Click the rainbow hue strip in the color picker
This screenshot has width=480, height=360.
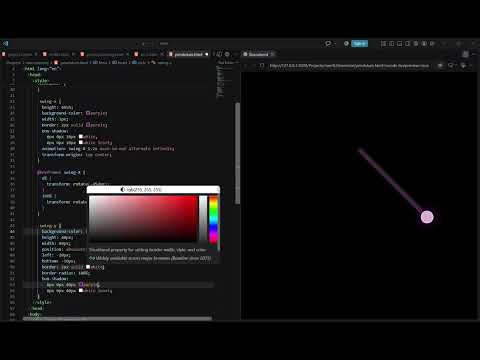213,219
